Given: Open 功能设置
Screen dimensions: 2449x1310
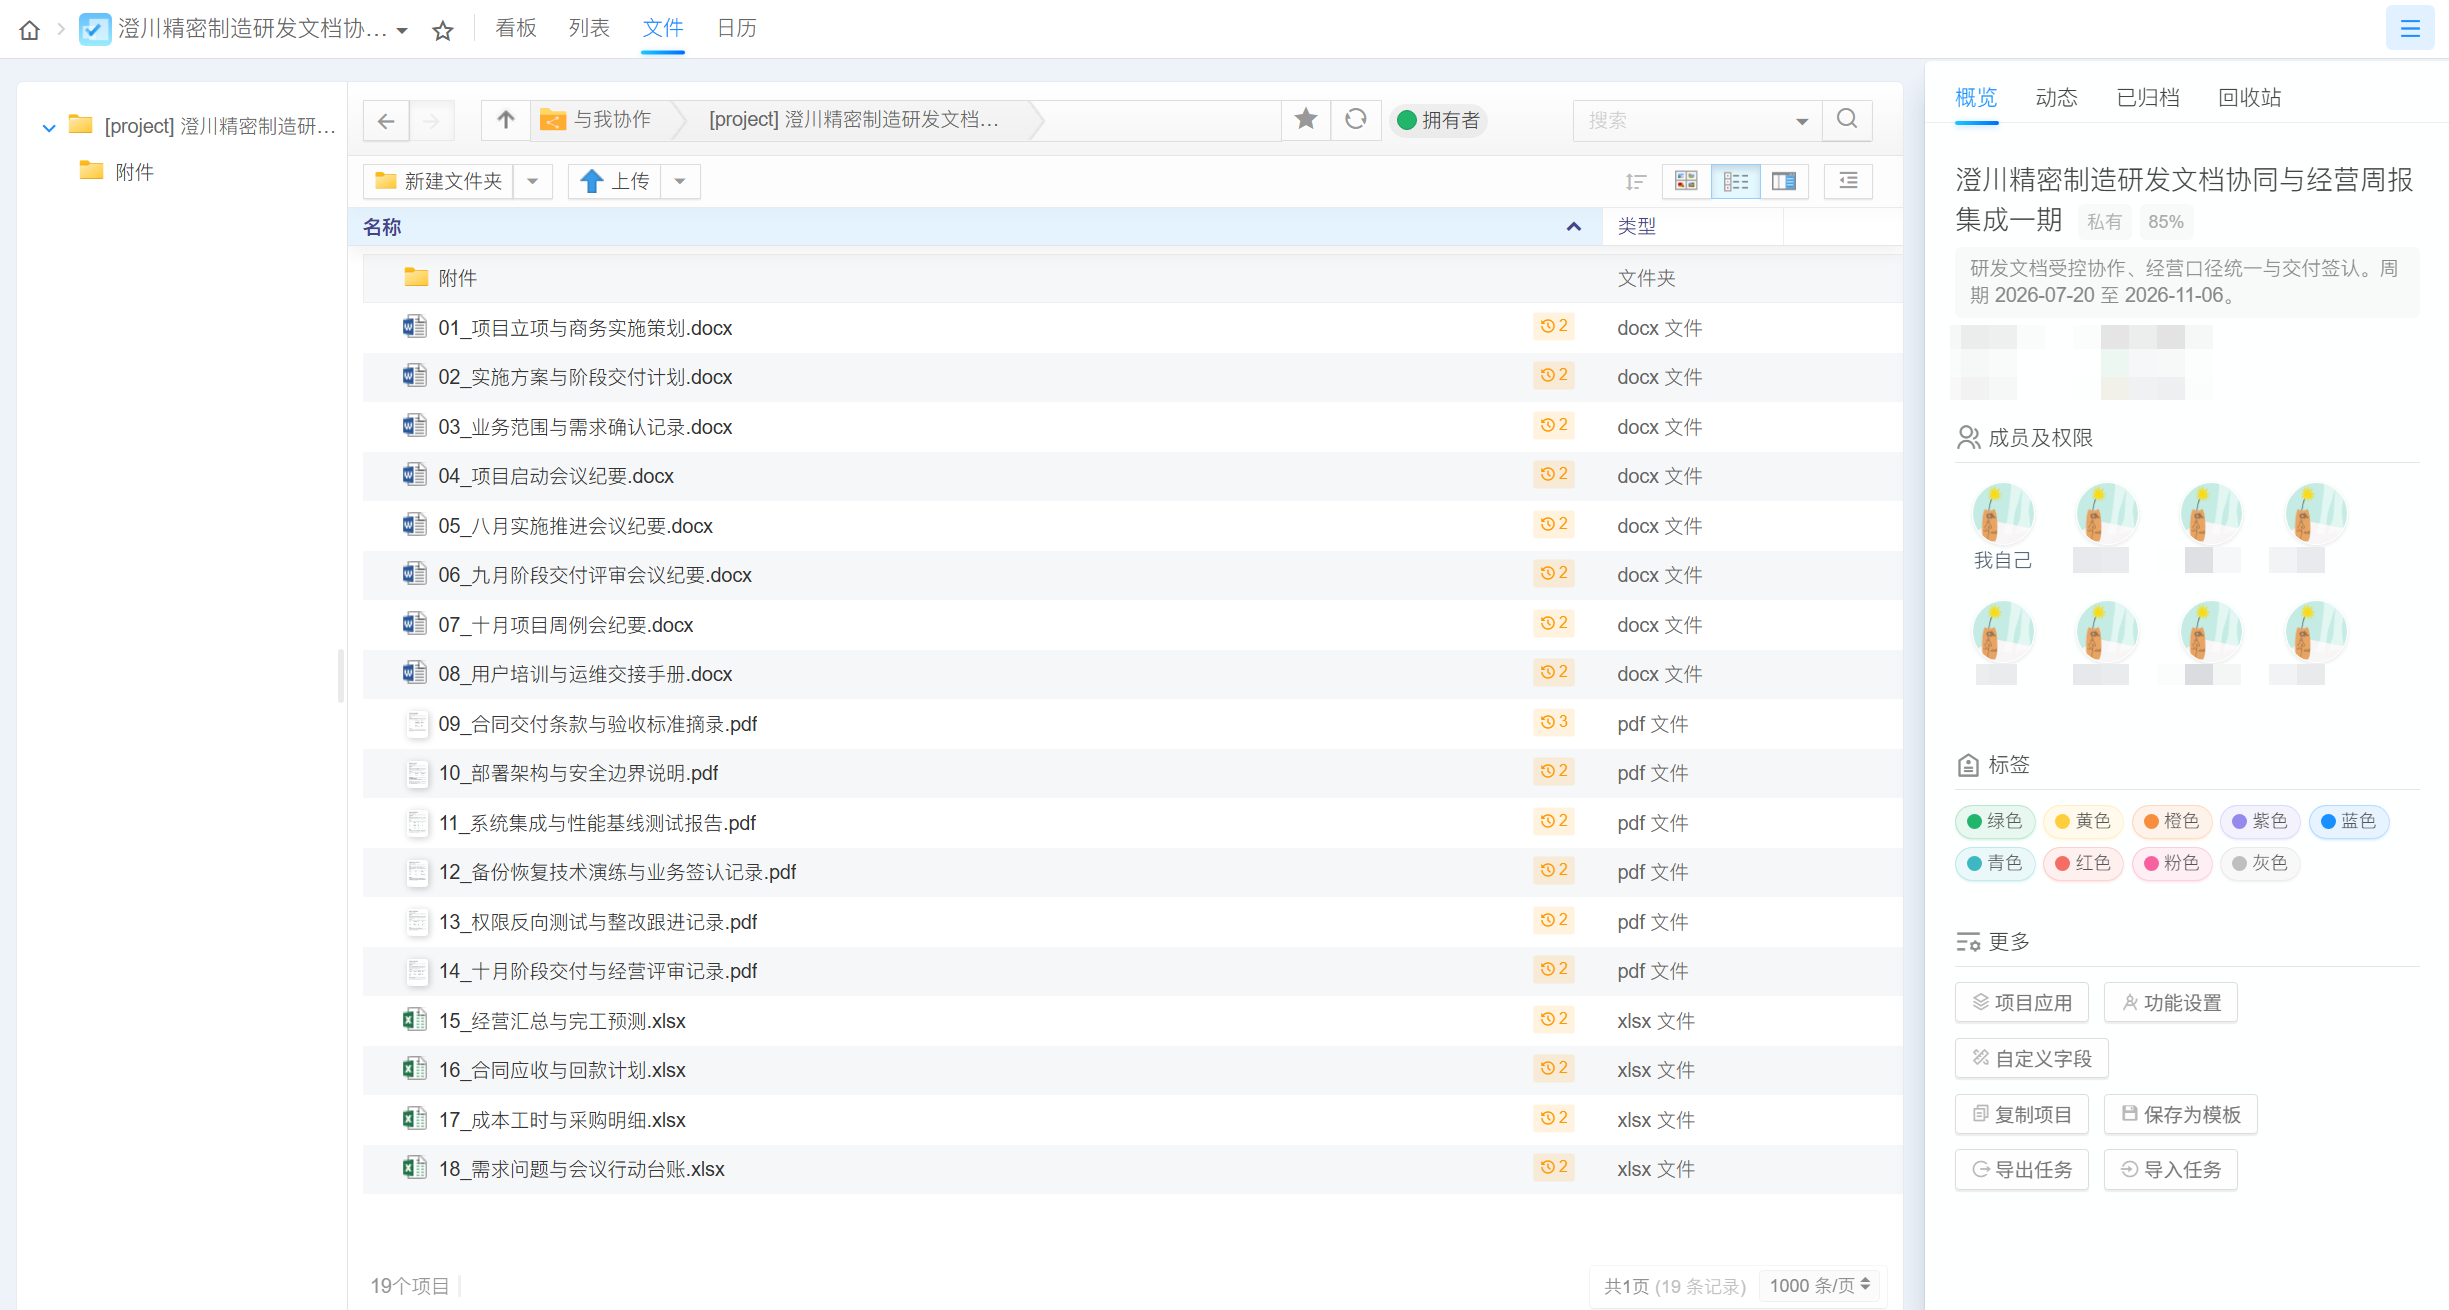Looking at the screenshot, I should pos(2171,1002).
